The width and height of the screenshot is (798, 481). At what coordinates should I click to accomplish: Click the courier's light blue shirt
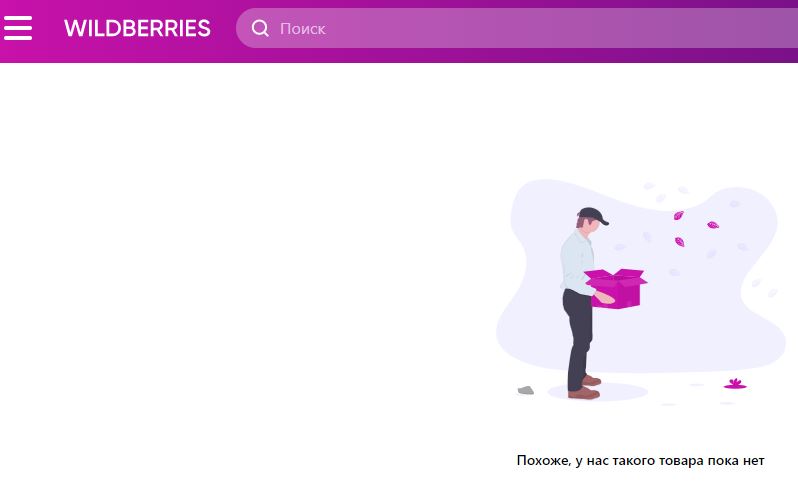click(x=577, y=262)
